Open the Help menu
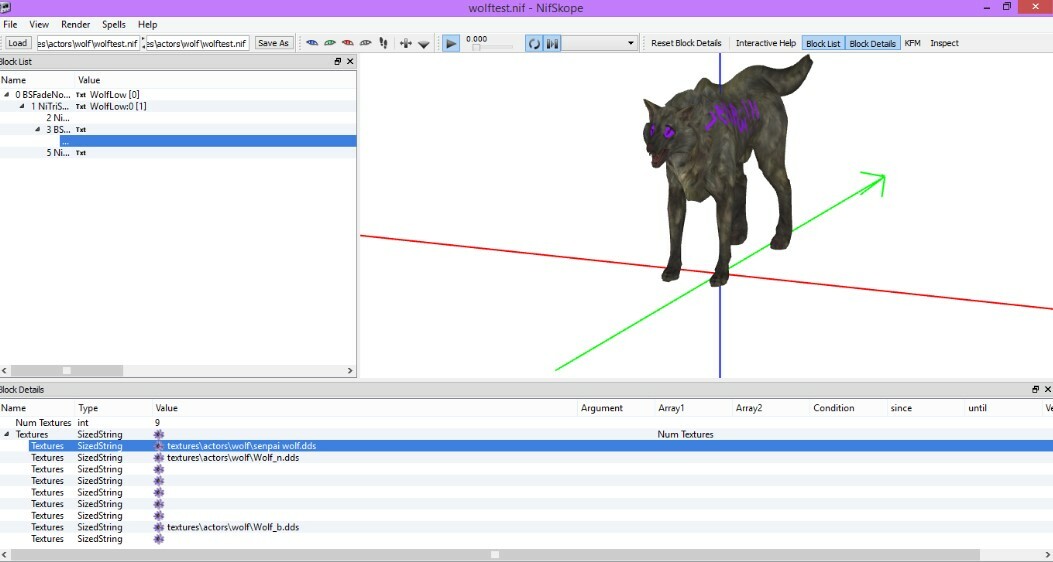This screenshot has width=1053, height=562. tap(148, 24)
